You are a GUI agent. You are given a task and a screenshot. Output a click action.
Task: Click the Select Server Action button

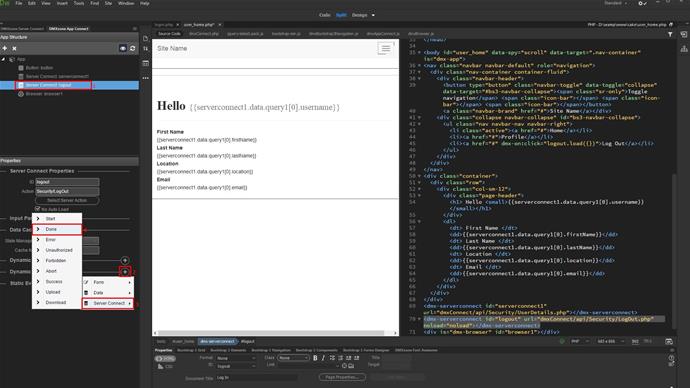[x=67, y=201]
